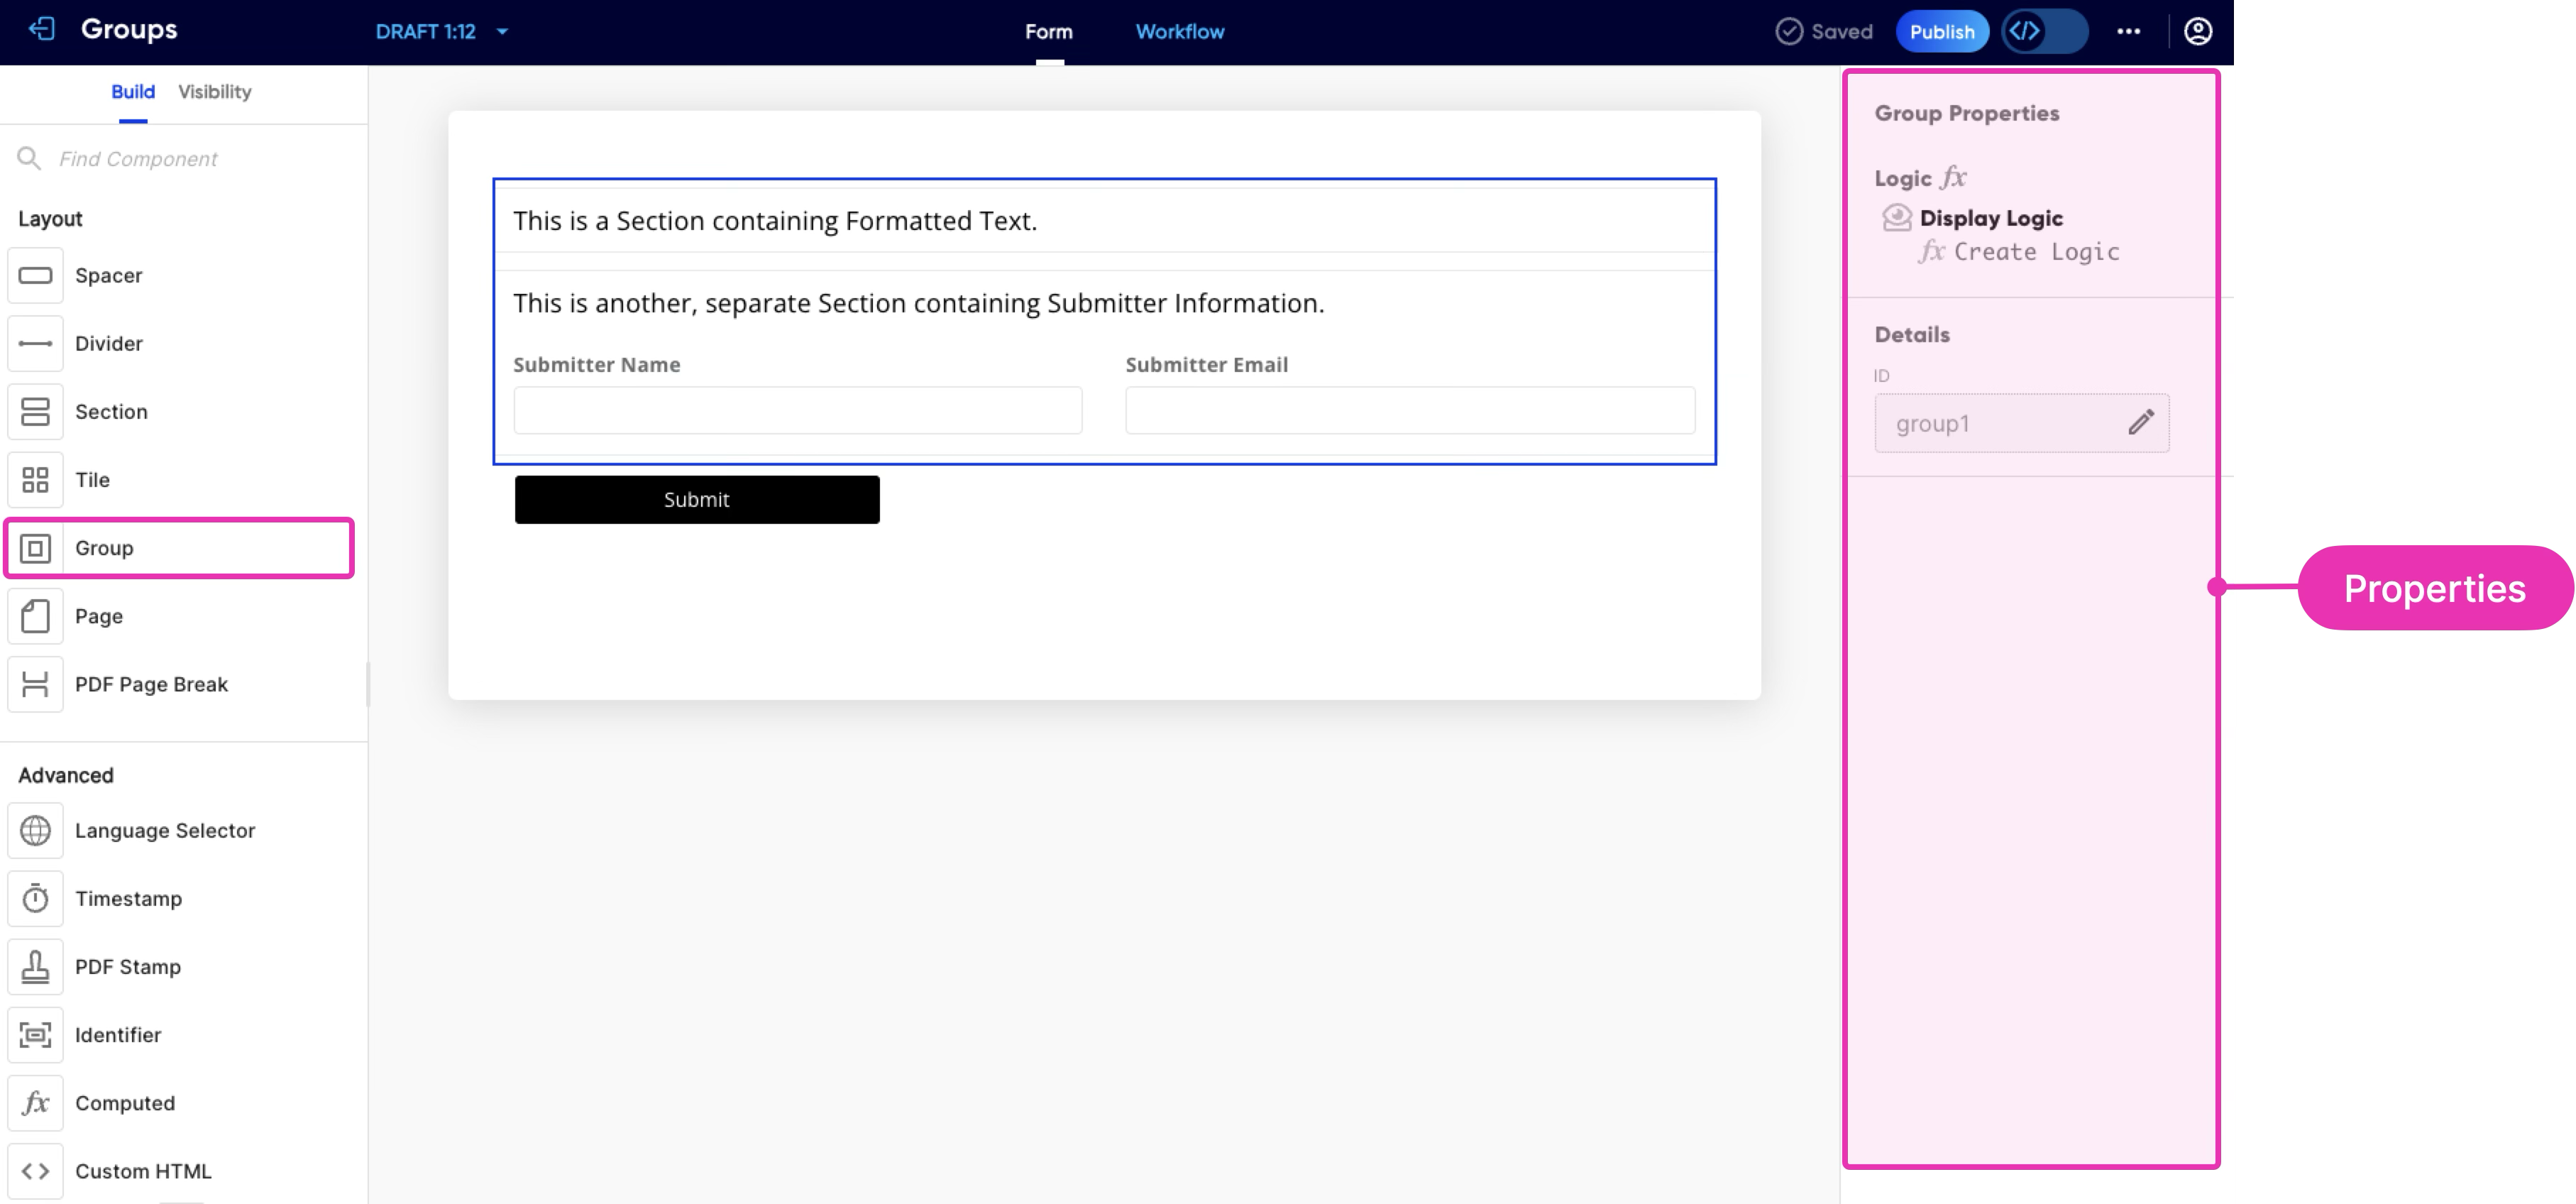This screenshot has width=2576, height=1204.
Task: Select the Divider component icon
Action: pyautogui.click(x=35, y=343)
